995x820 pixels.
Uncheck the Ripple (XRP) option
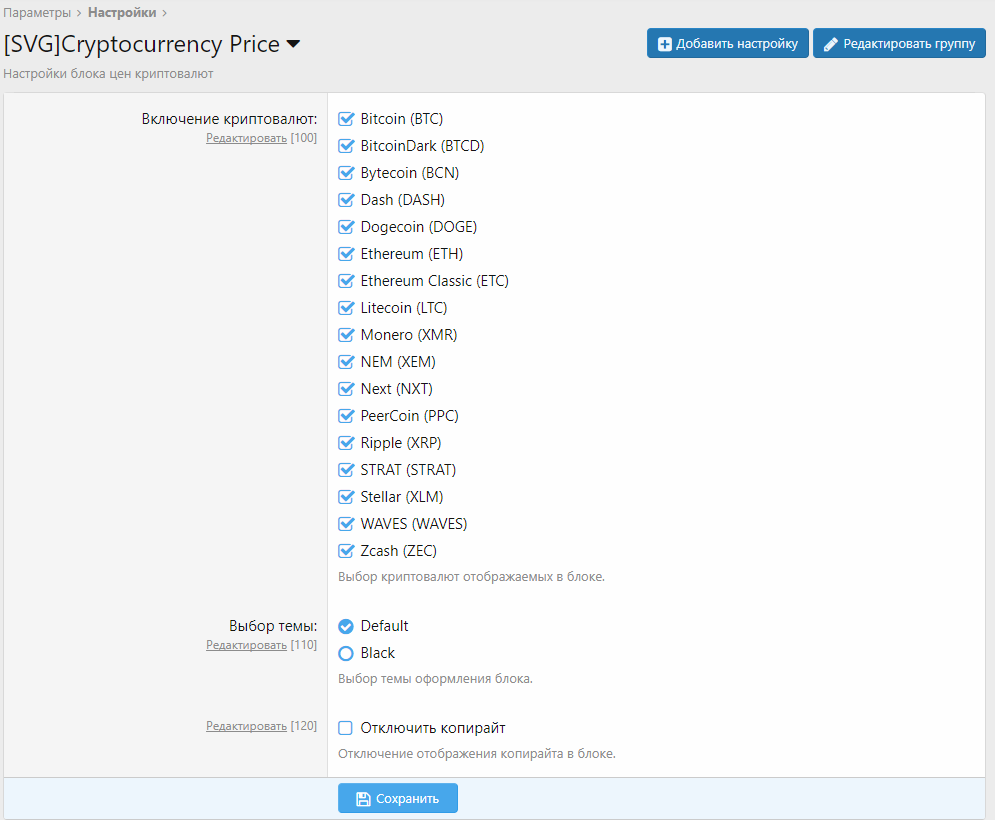pos(347,443)
